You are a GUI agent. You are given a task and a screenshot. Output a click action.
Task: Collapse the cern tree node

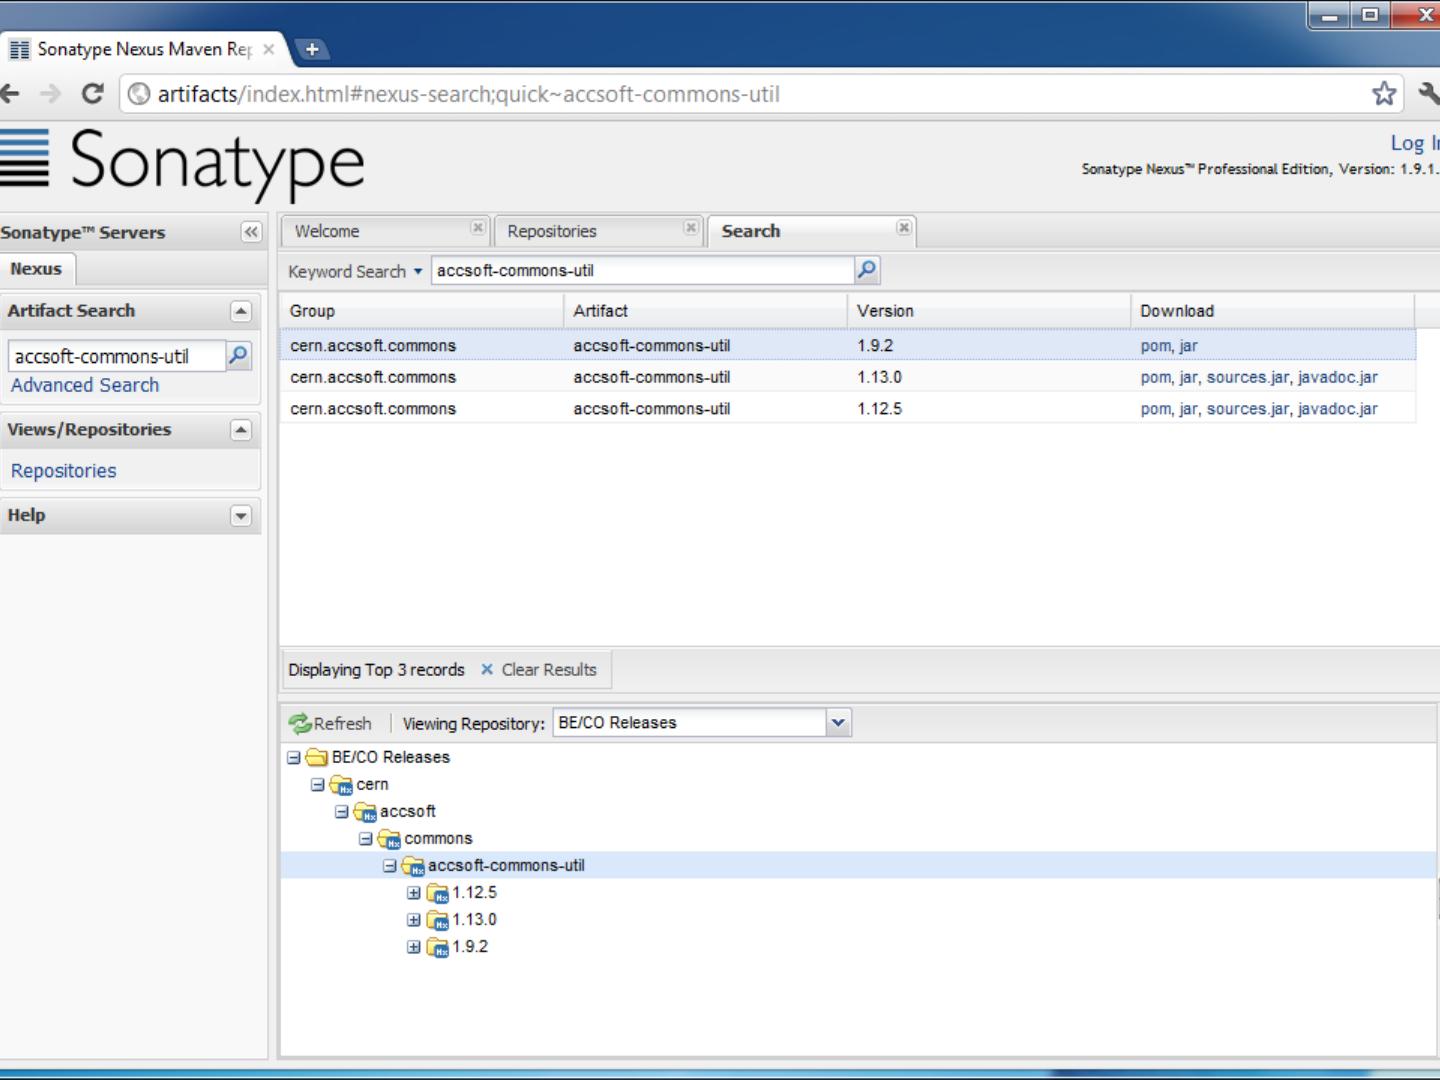point(317,785)
